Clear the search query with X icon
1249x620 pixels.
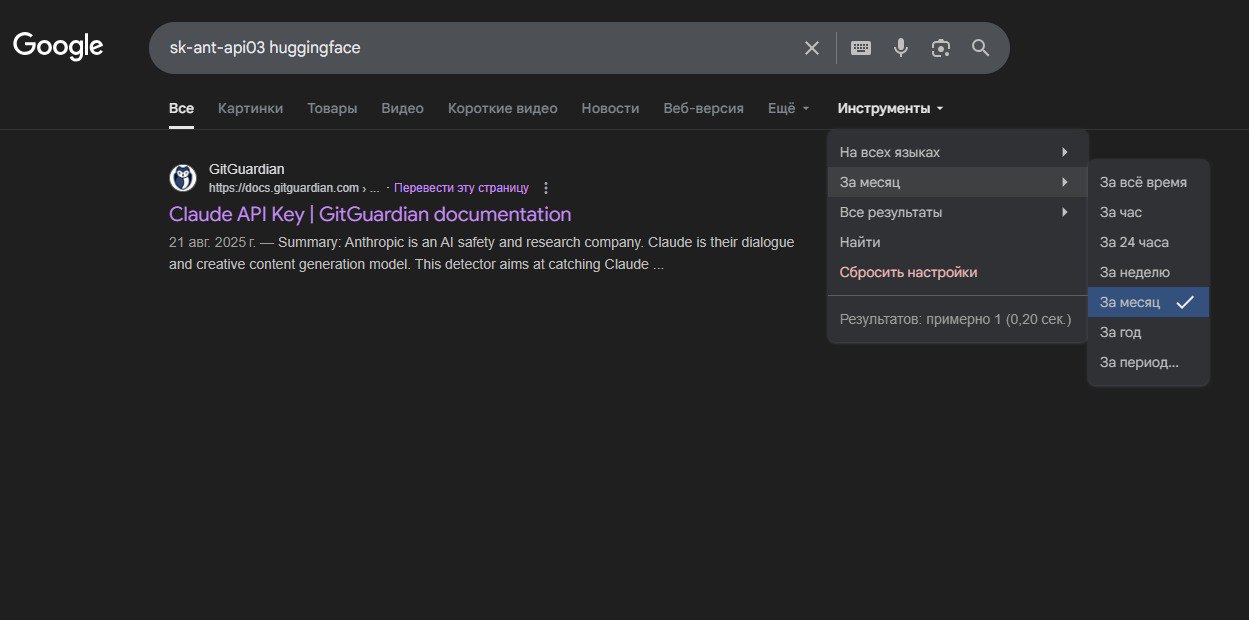point(812,48)
